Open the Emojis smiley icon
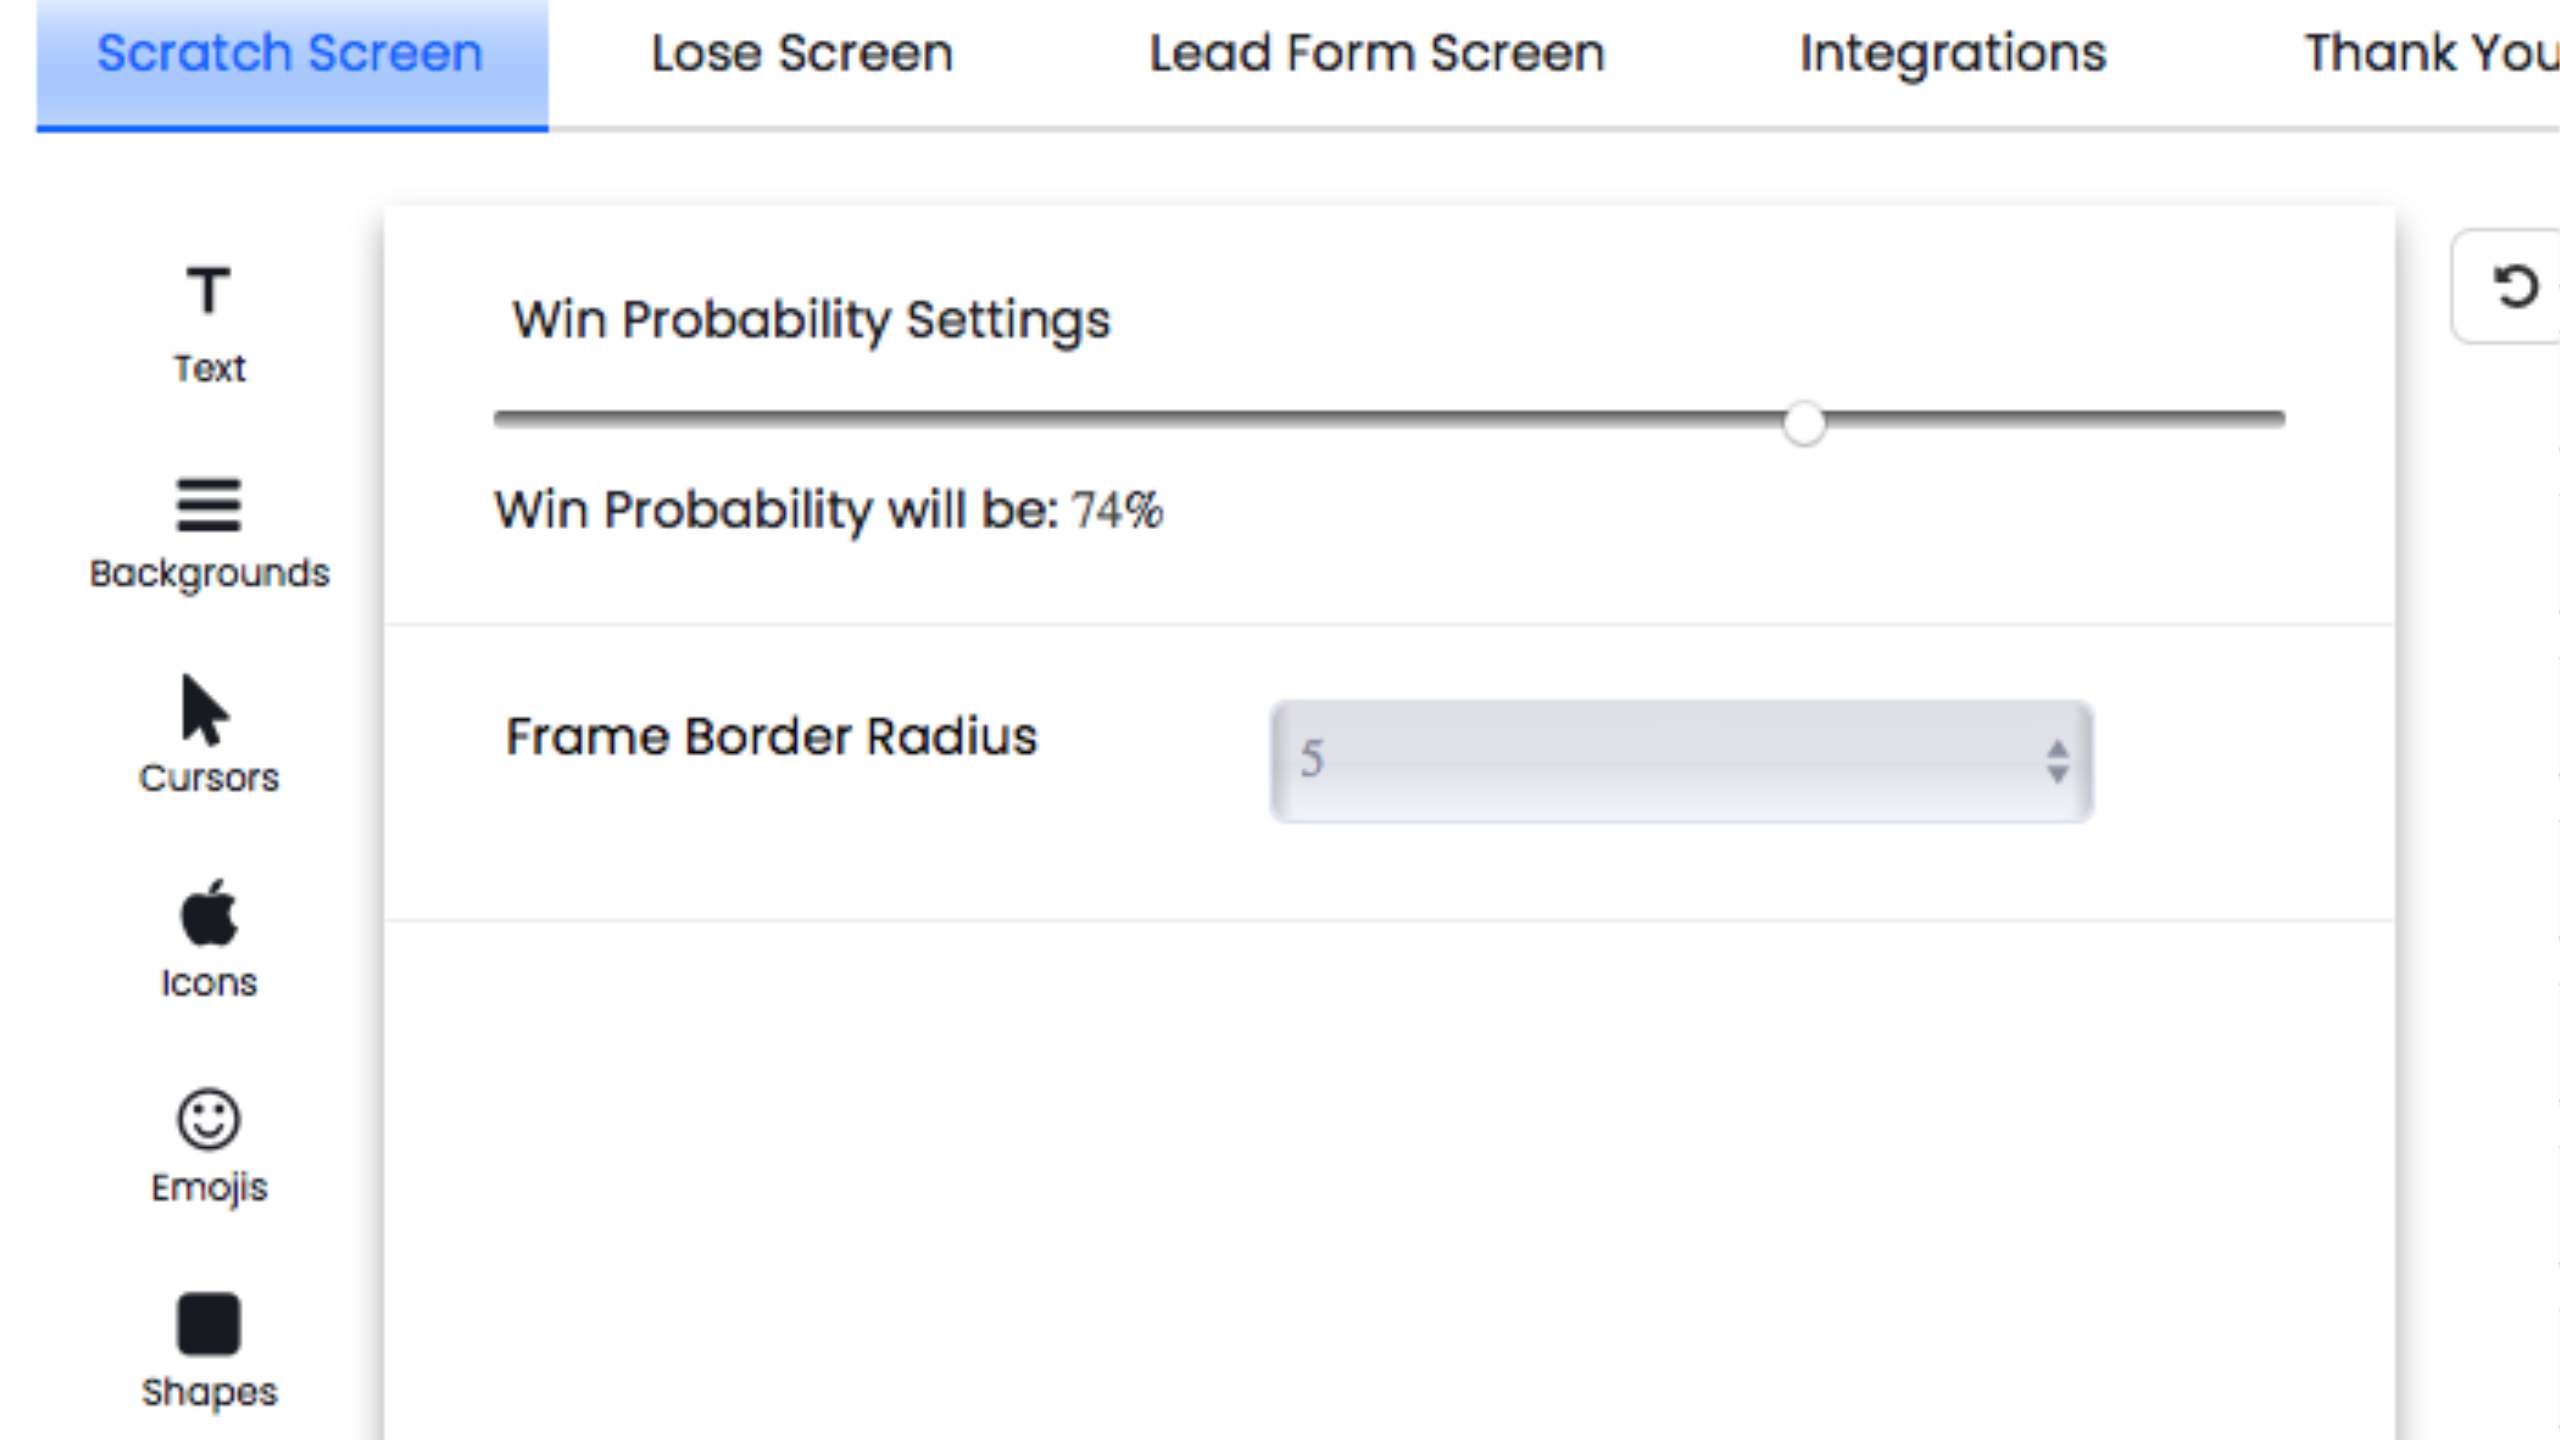The height and width of the screenshot is (1440, 2560). [x=208, y=1118]
